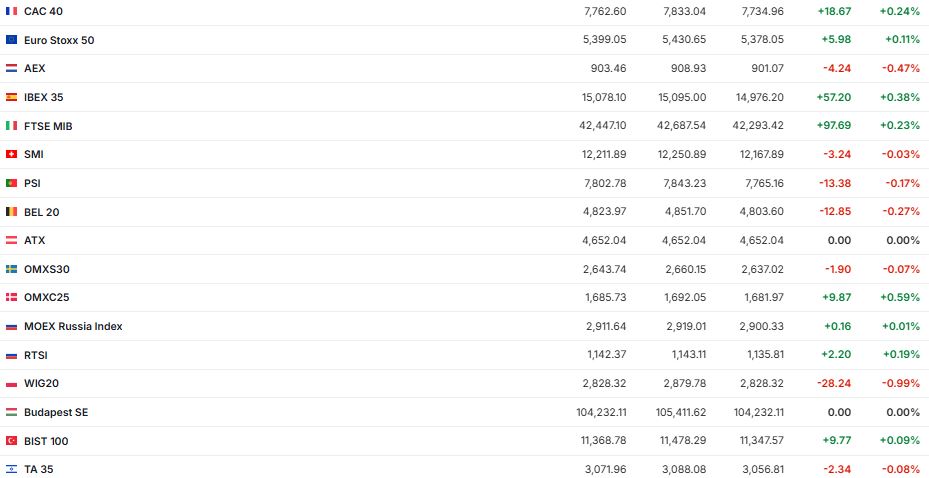929x478 pixels.
Task: Click the Israel flag beside TA 35
Action: coord(11,469)
